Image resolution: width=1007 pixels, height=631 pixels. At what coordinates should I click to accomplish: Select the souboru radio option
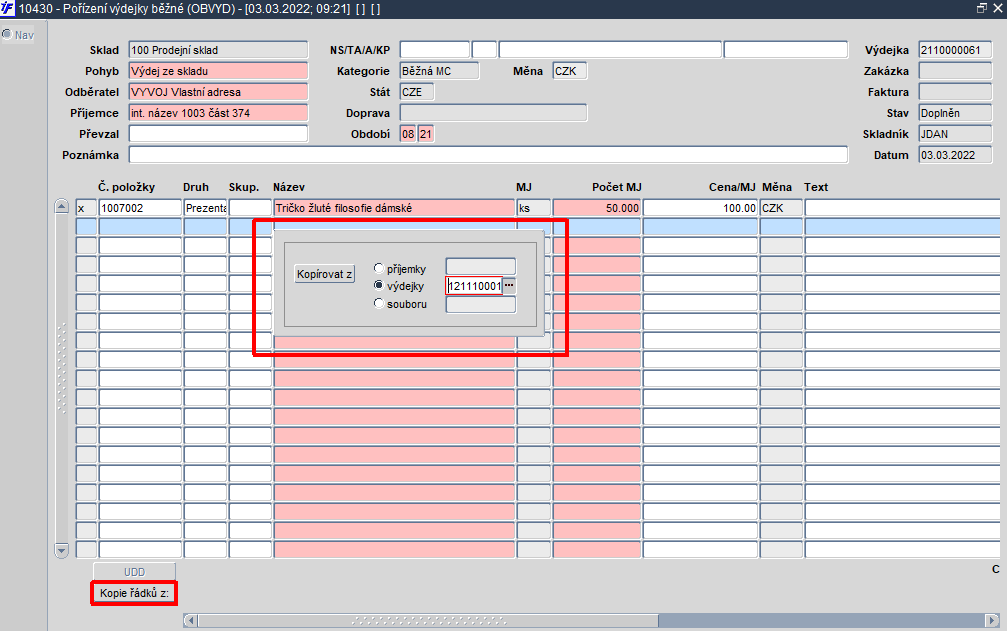(x=379, y=304)
